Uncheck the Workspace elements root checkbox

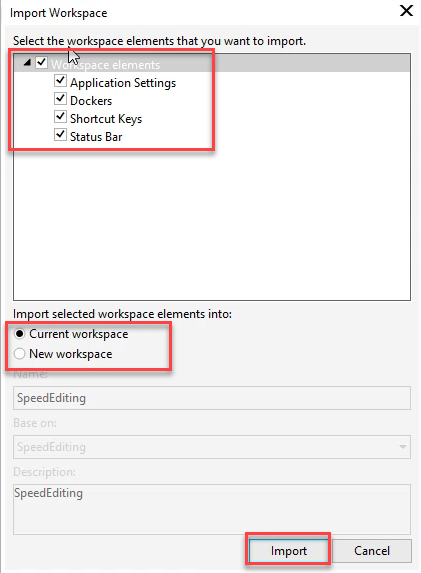(x=41, y=62)
